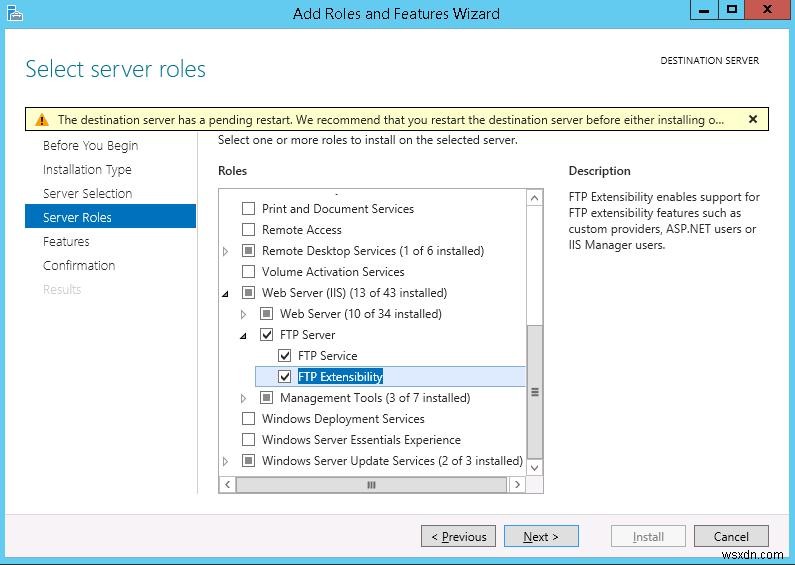Viewport: 795px width, 565px height.
Task: Click the DESTINATION SERVER label
Action: coord(709,60)
